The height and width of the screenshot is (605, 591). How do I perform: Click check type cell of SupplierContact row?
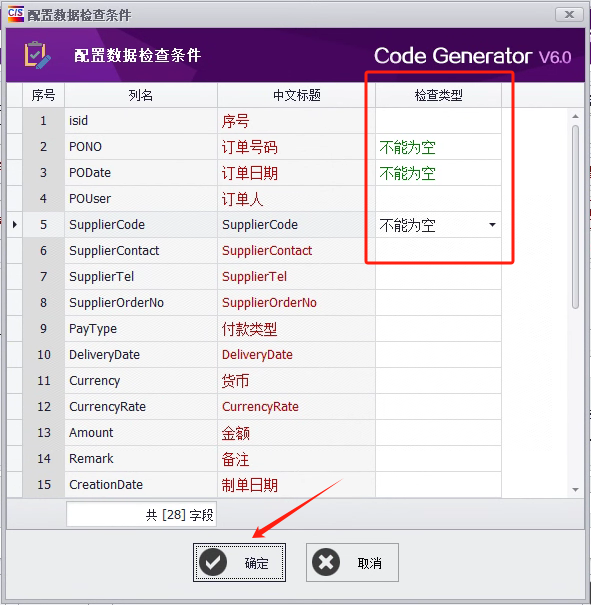pos(438,251)
